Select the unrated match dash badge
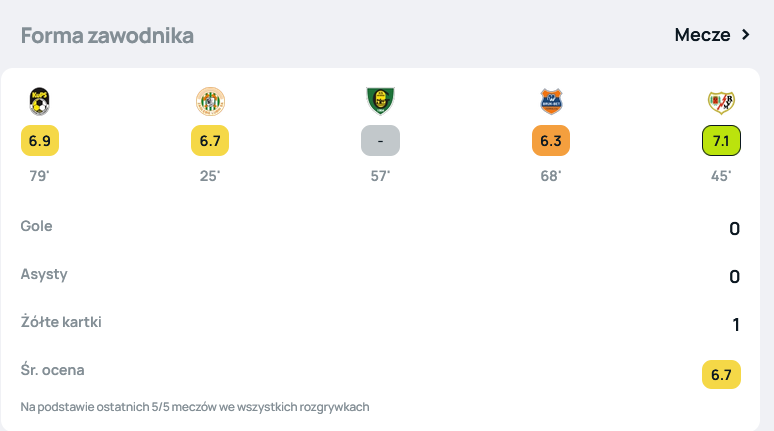The height and width of the screenshot is (431, 774). pyautogui.click(x=380, y=141)
